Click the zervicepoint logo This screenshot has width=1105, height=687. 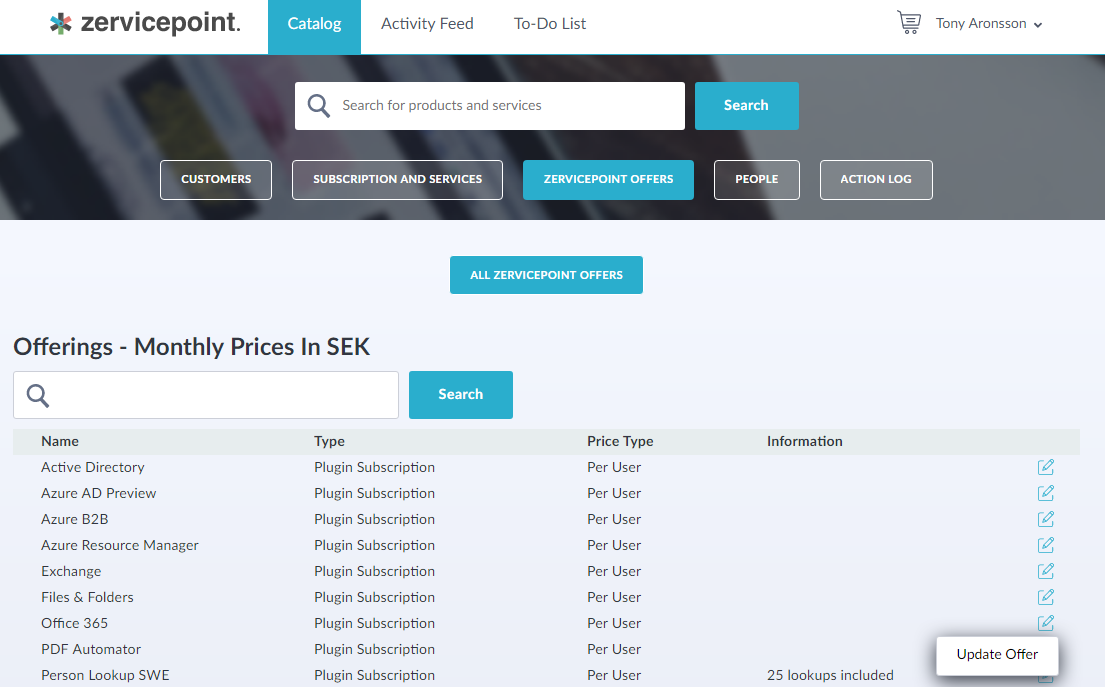pyautogui.click(x=145, y=24)
